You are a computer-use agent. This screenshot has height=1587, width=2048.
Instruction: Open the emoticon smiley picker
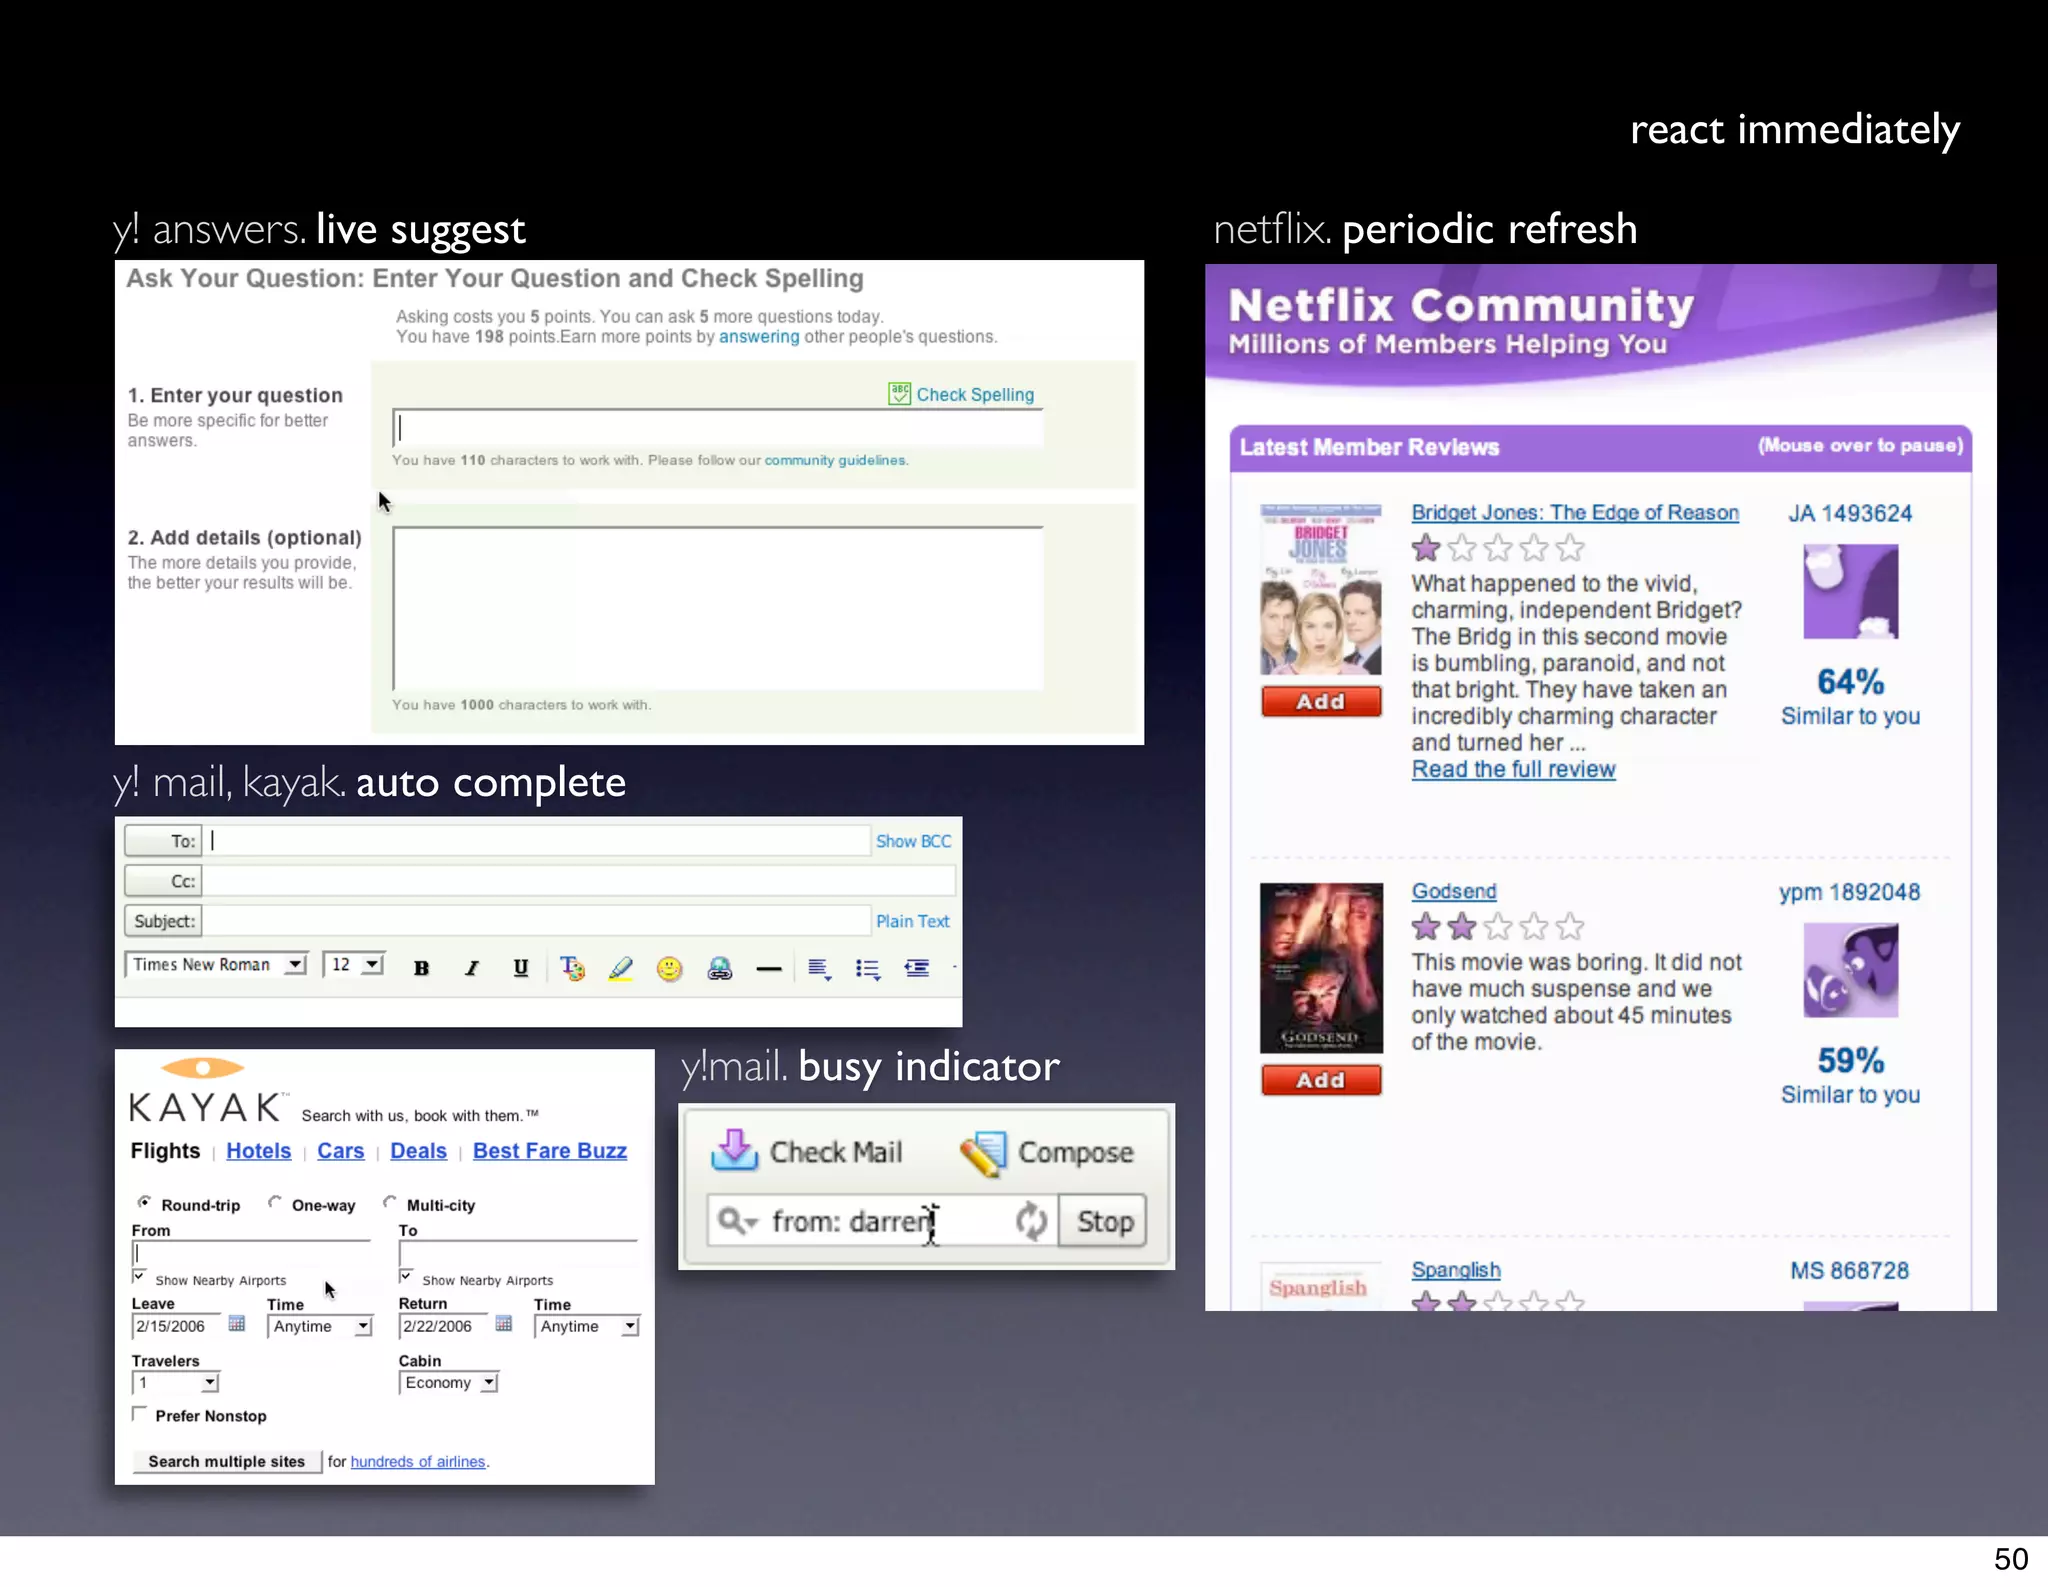669,968
